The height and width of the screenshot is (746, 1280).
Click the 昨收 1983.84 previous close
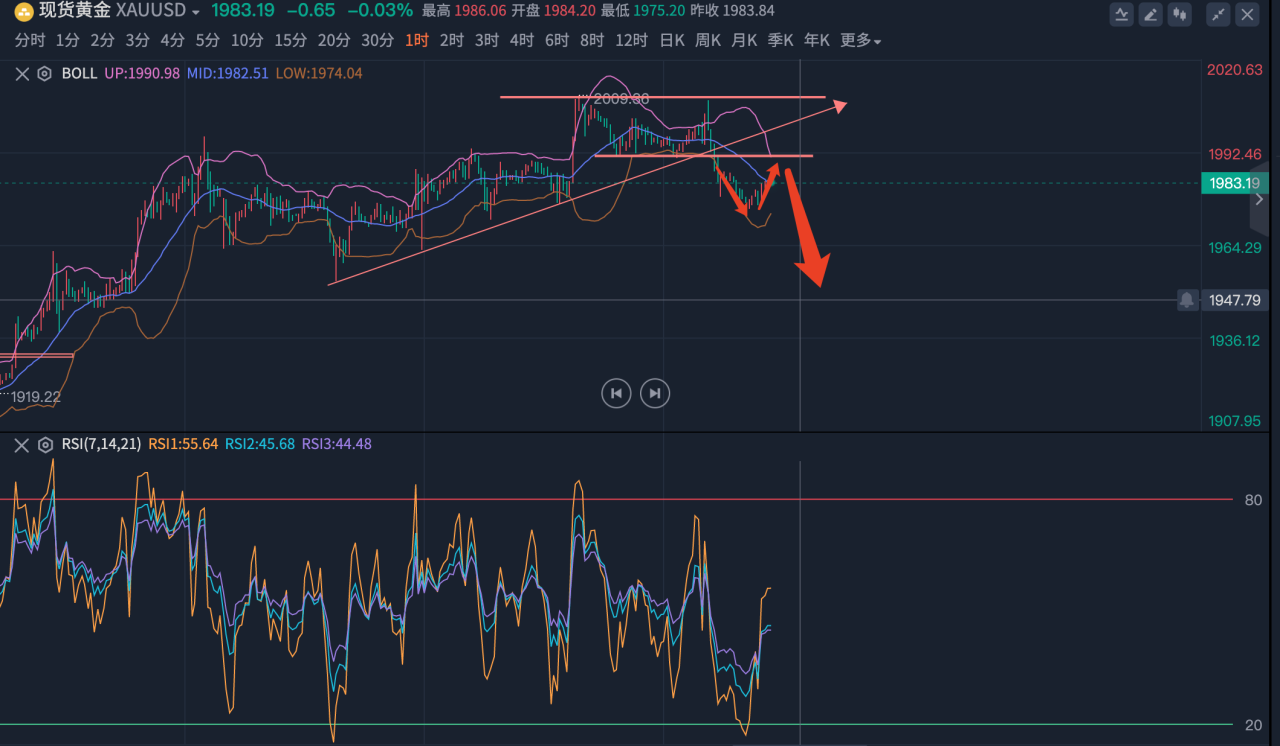[x=733, y=11]
